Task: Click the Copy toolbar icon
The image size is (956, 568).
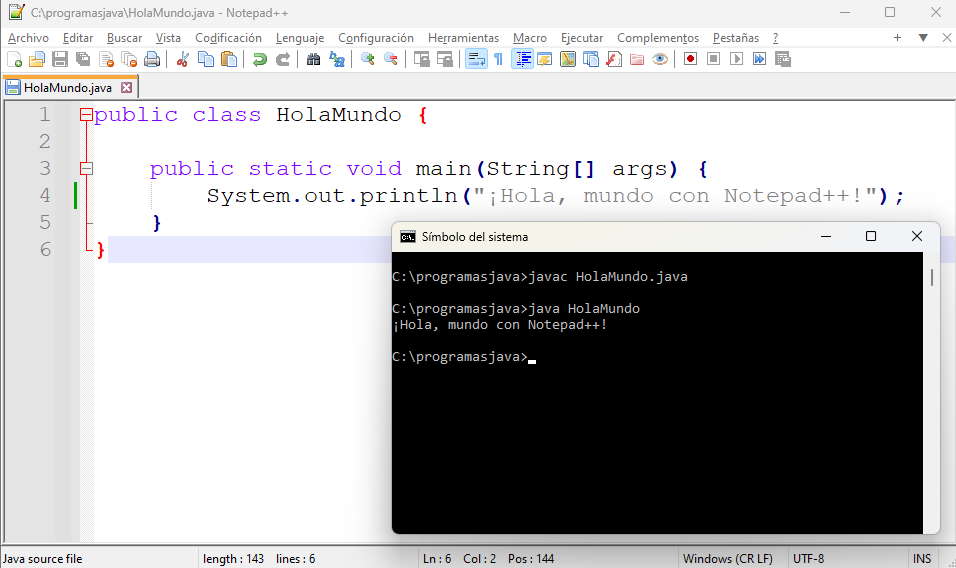Action: pos(206,59)
